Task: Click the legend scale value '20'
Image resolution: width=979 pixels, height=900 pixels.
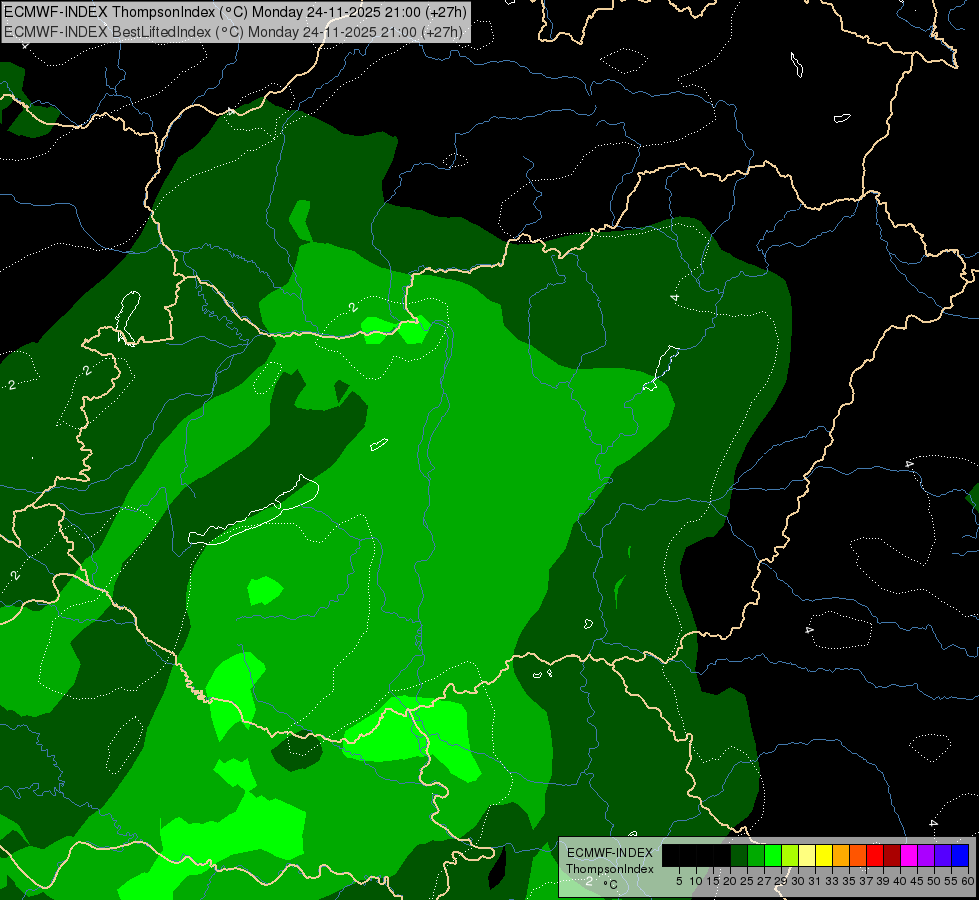Action: (x=730, y=881)
